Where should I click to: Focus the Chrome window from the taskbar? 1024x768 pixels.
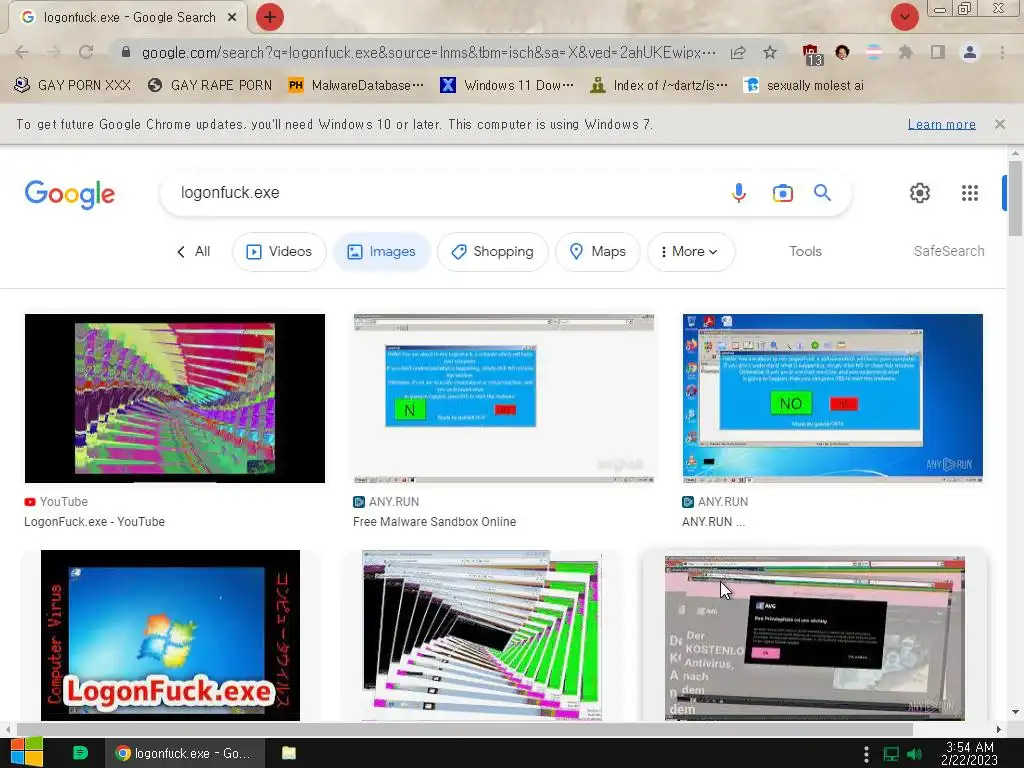(x=185, y=753)
